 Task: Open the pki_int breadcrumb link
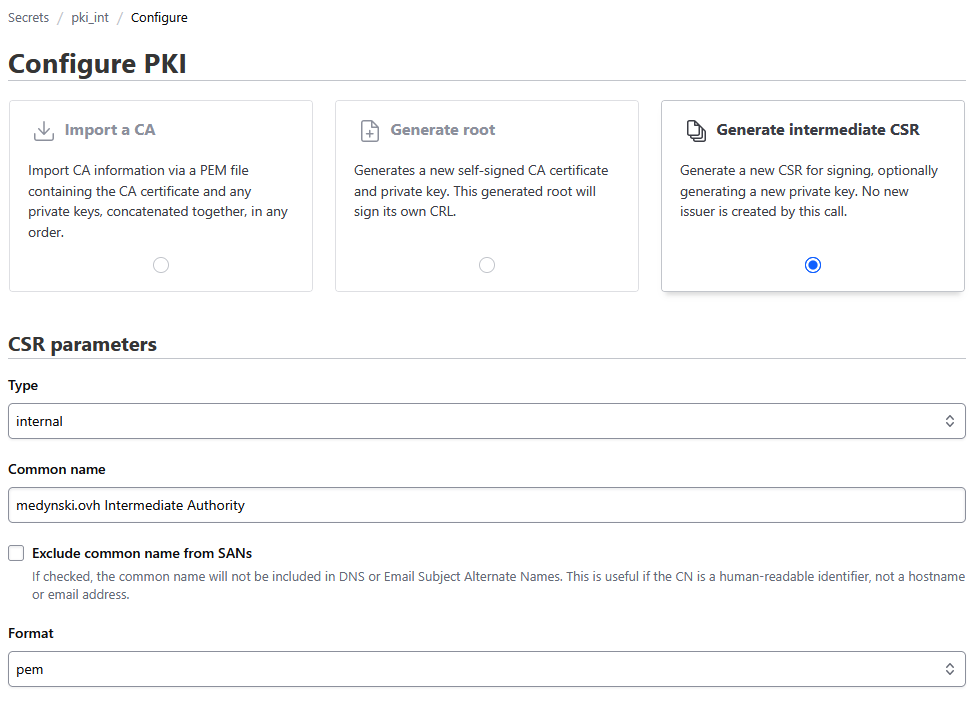click(90, 18)
